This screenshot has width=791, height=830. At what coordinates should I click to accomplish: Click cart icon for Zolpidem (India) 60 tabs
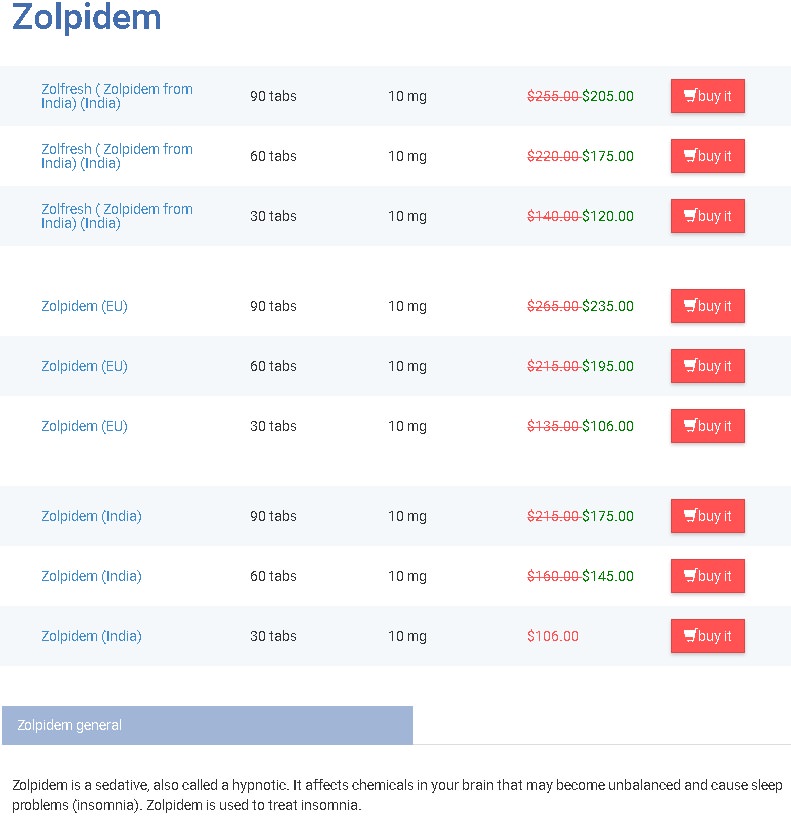(x=690, y=576)
